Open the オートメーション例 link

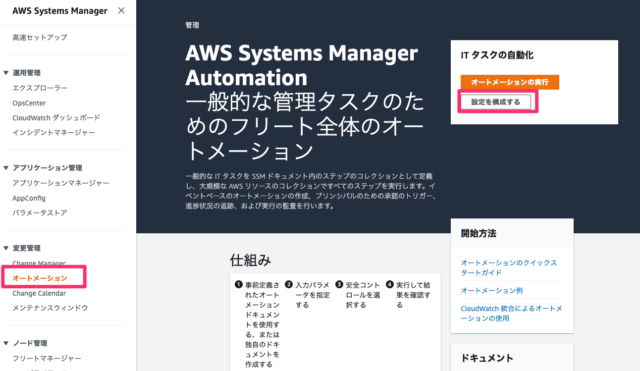pos(492,290)
